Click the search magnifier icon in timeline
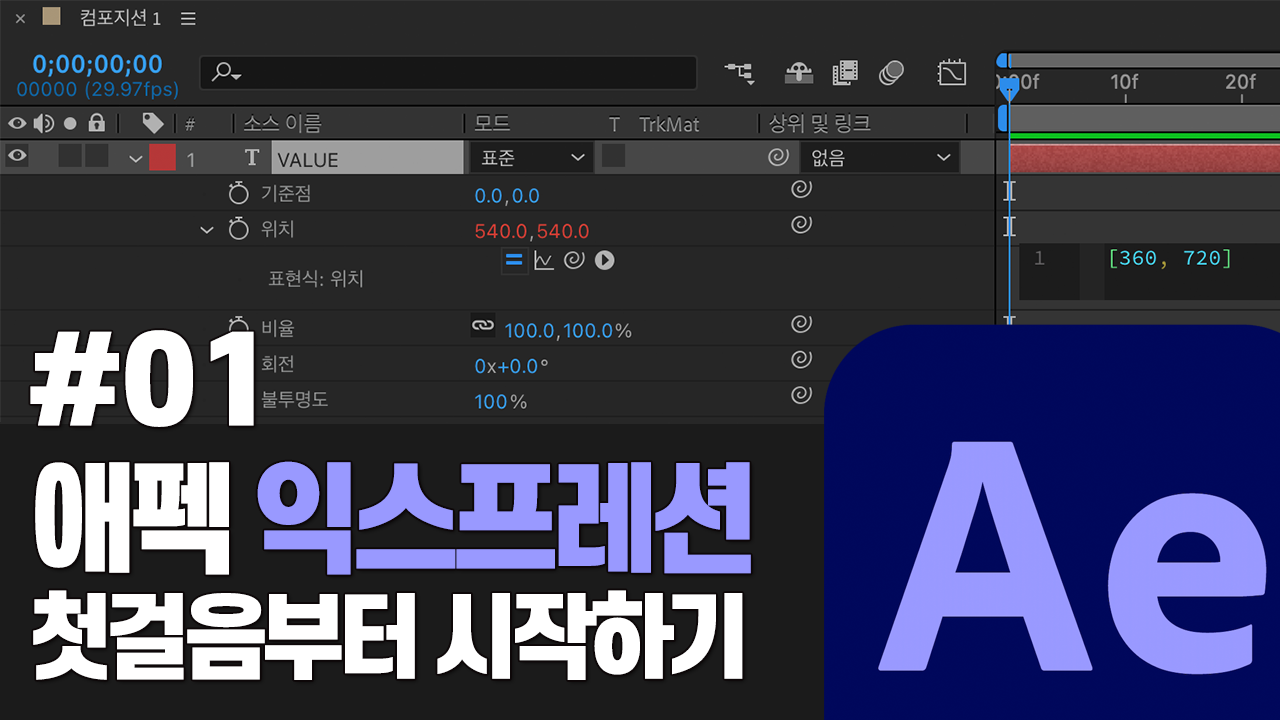 226,73
